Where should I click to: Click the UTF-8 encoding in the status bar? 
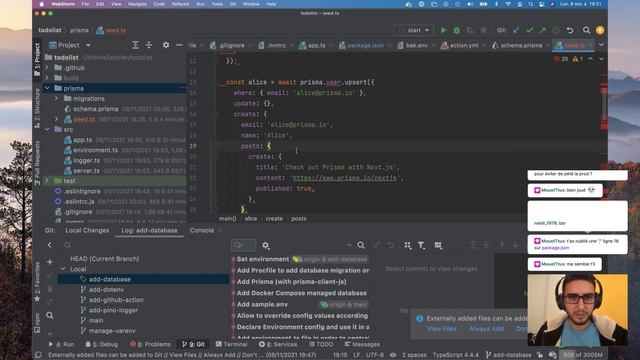pos(375,355)
